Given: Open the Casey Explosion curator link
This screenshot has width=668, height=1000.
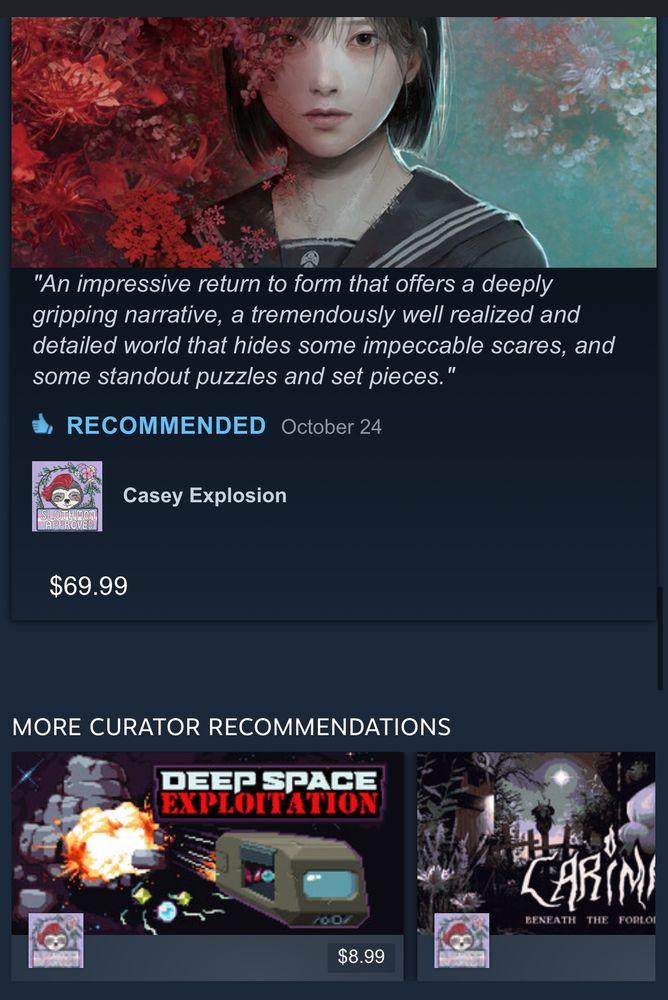Looking at the screenshot, I should tap(205, 496).
